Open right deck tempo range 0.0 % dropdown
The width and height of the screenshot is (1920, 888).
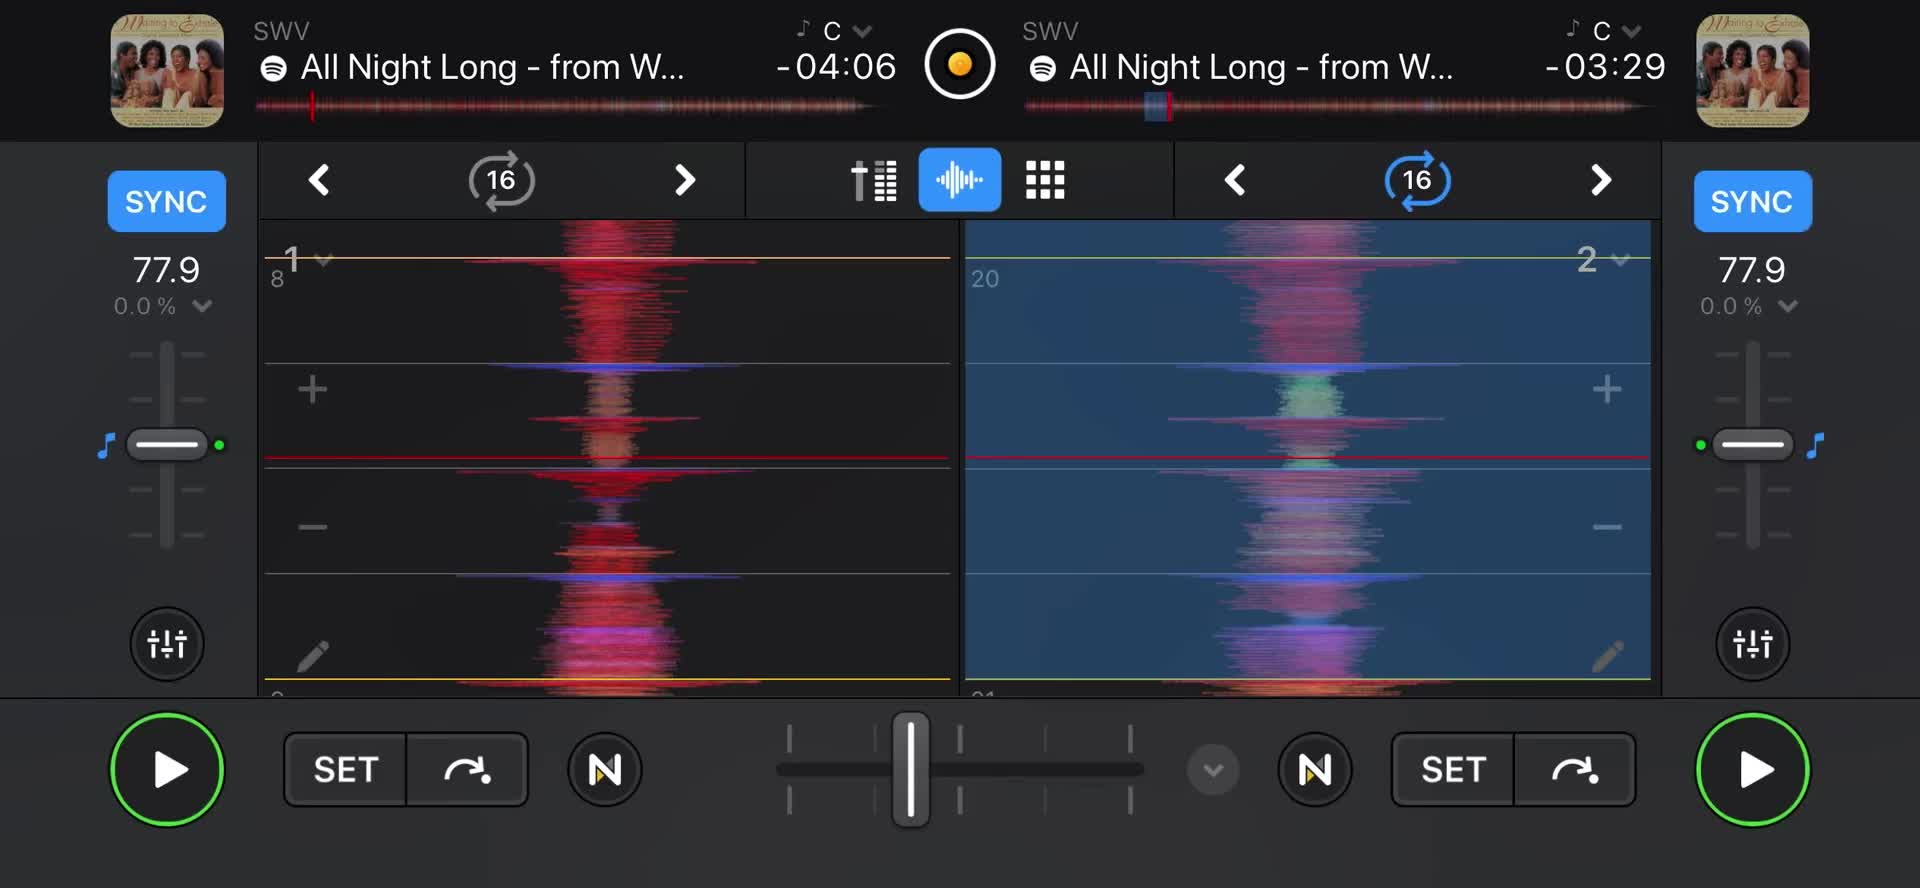(1788, 306)
